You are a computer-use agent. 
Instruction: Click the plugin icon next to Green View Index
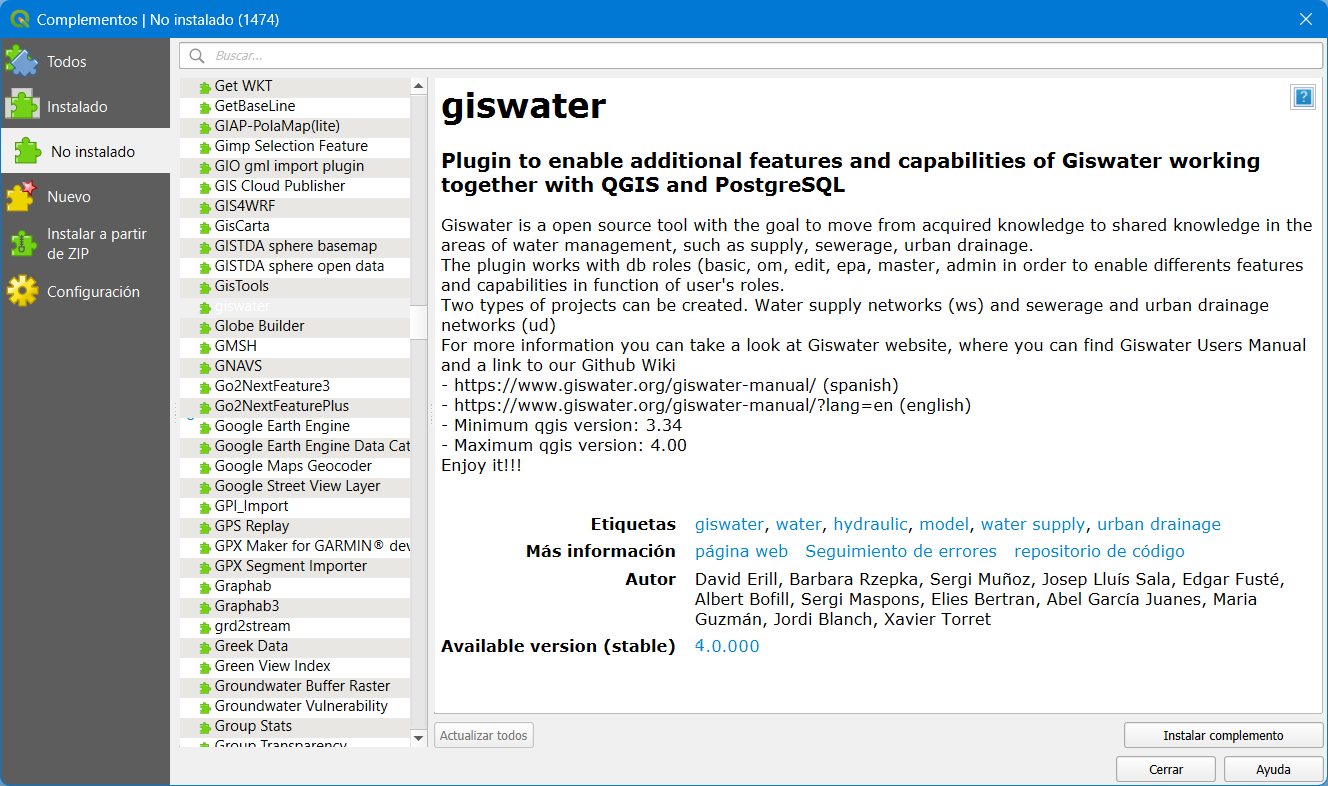[205, 667]
